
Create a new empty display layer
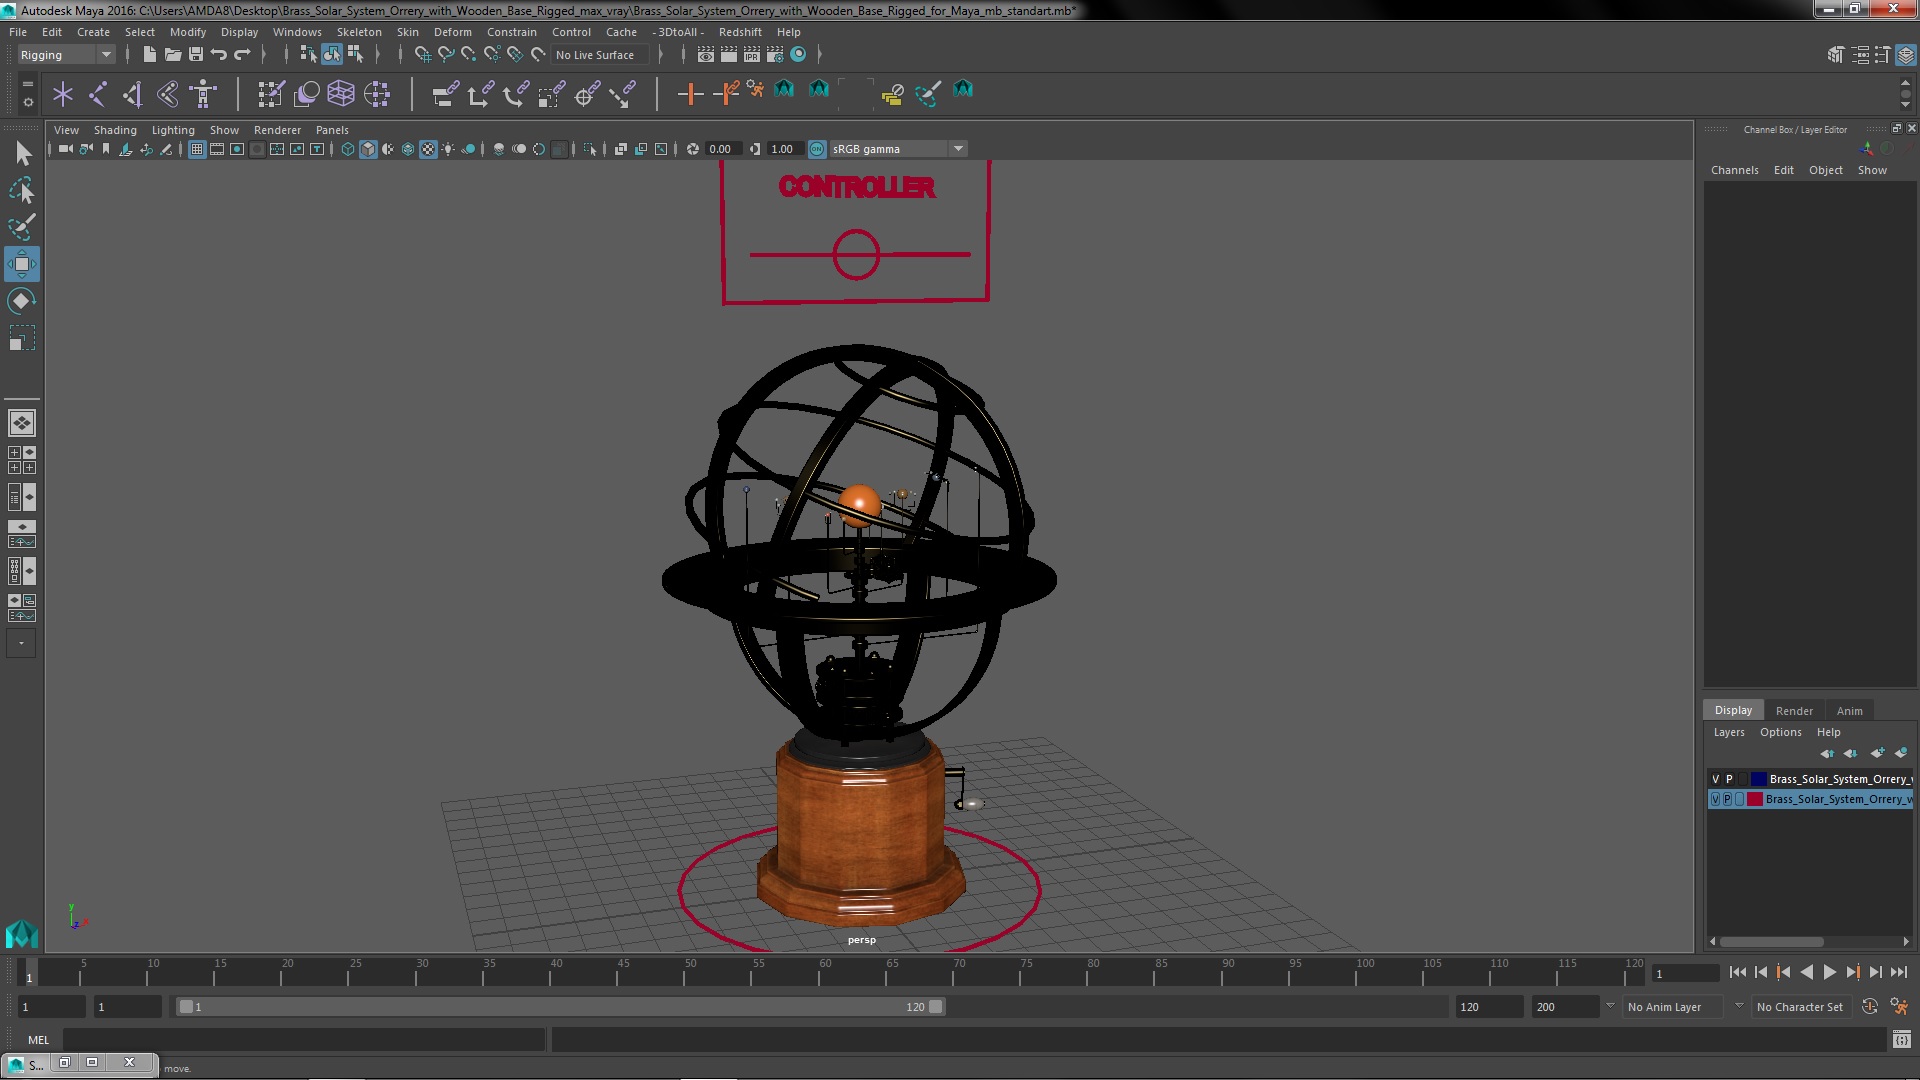click(1877, 753)
